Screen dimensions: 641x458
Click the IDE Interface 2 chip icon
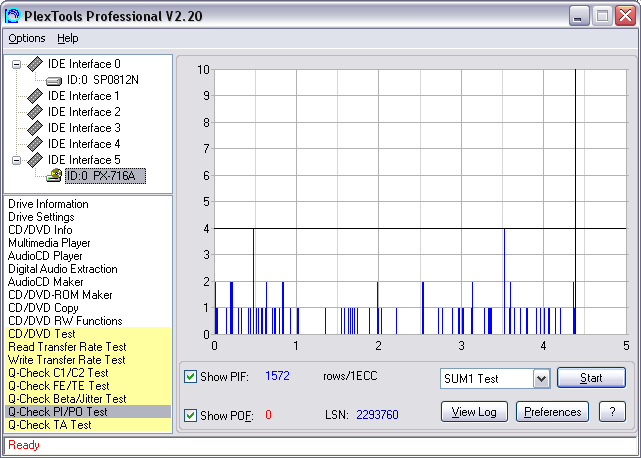pos(35,112)
